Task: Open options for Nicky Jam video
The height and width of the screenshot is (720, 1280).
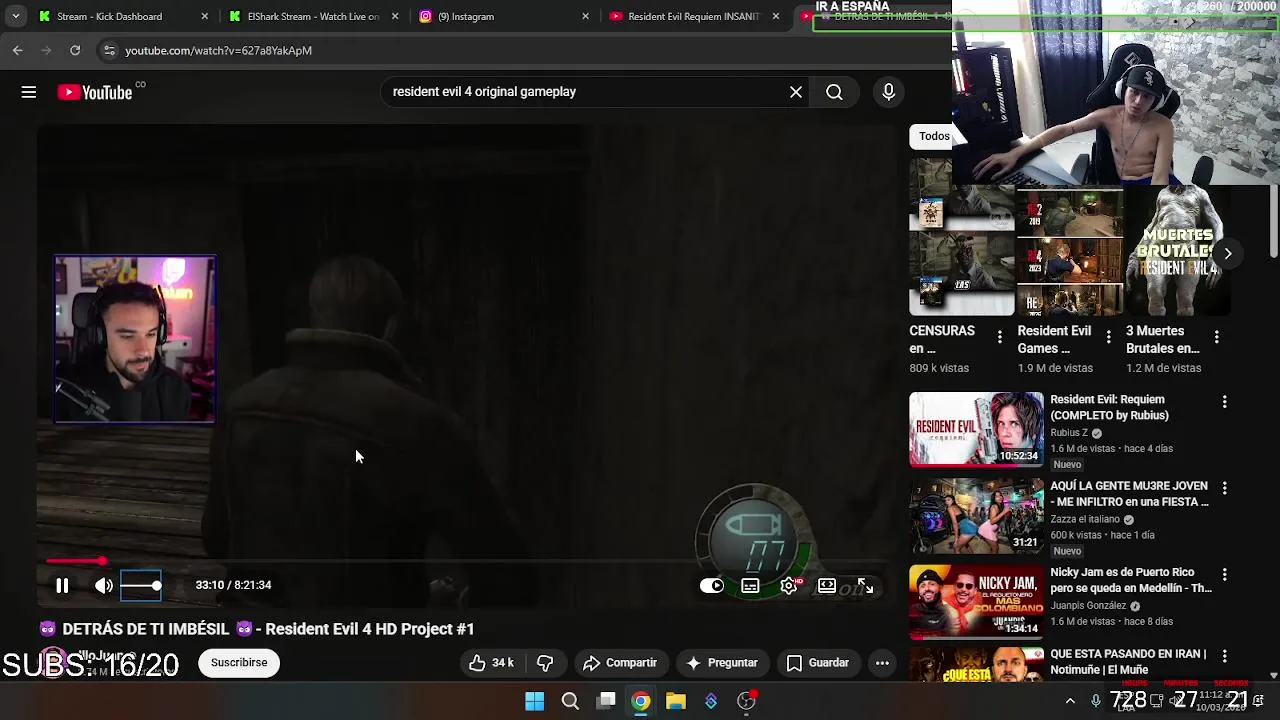Action: (x=1225, y=575)
